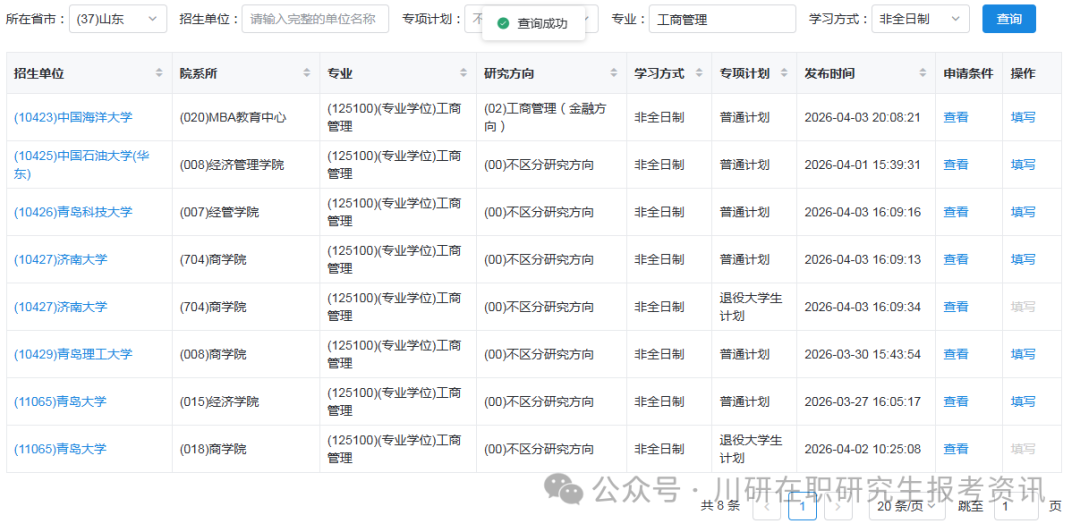The image size is (1080, 532).
Task: Sort by 研究方向 column arrows
Action: coord(614,73)
